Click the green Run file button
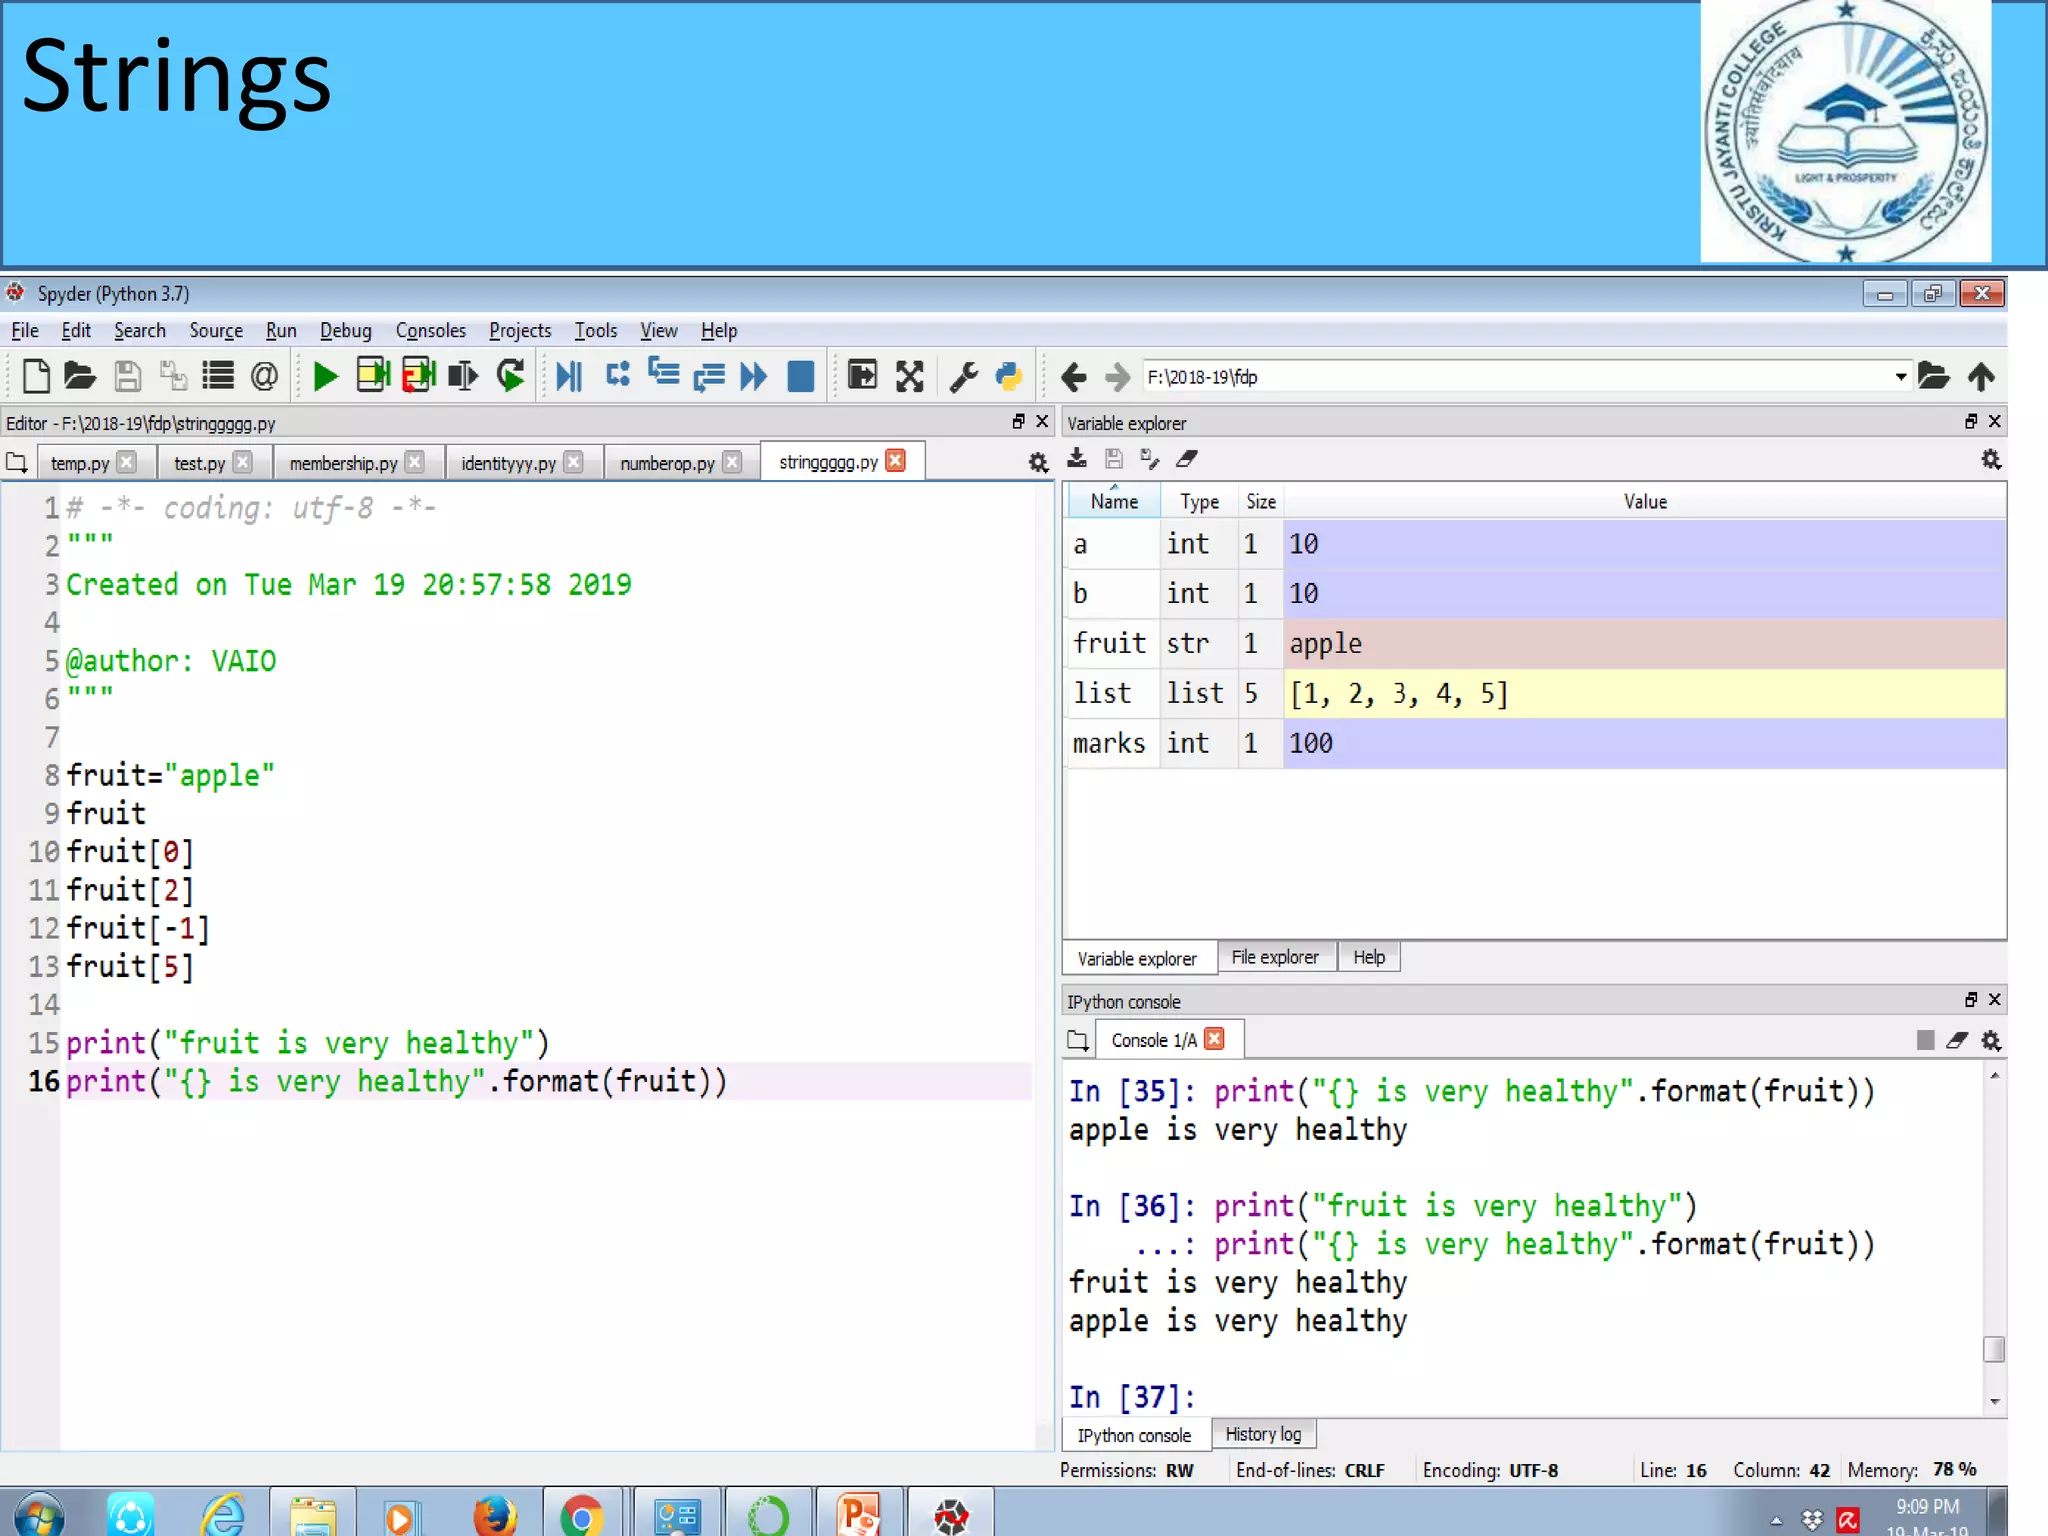 pyautogui.click(x=325, y=377)
